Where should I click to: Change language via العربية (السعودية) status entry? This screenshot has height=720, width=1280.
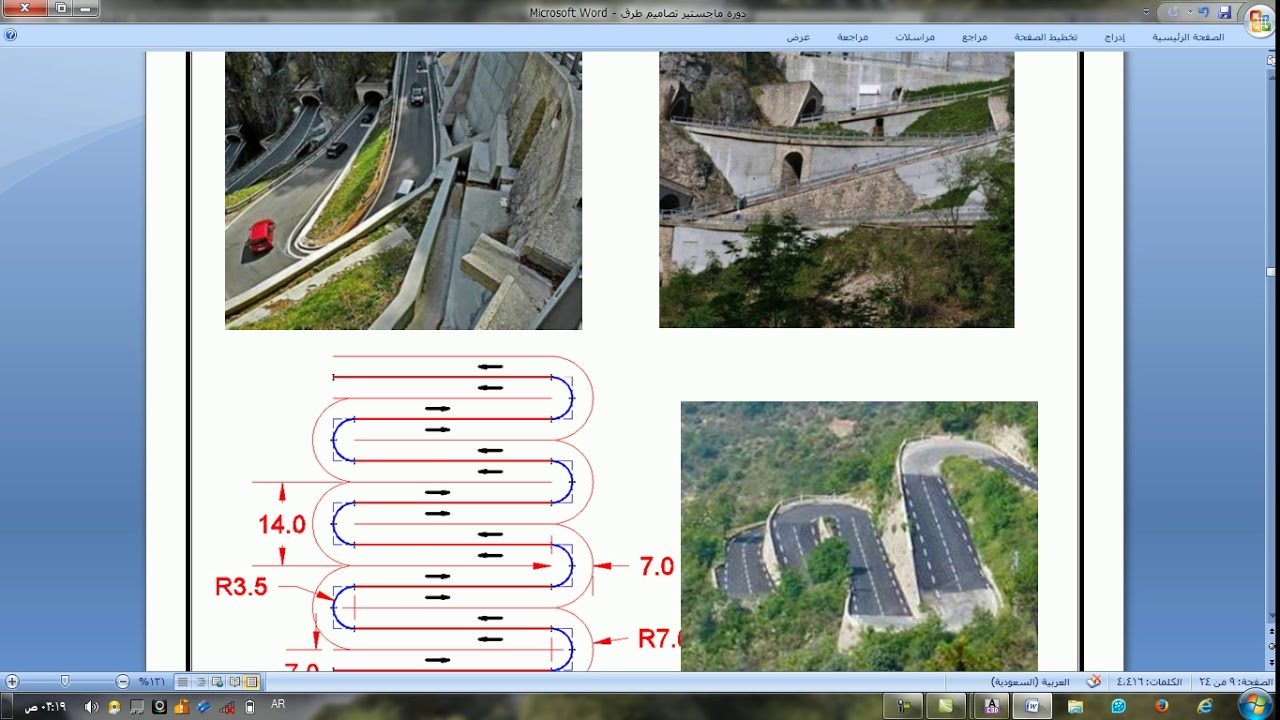1030,682
